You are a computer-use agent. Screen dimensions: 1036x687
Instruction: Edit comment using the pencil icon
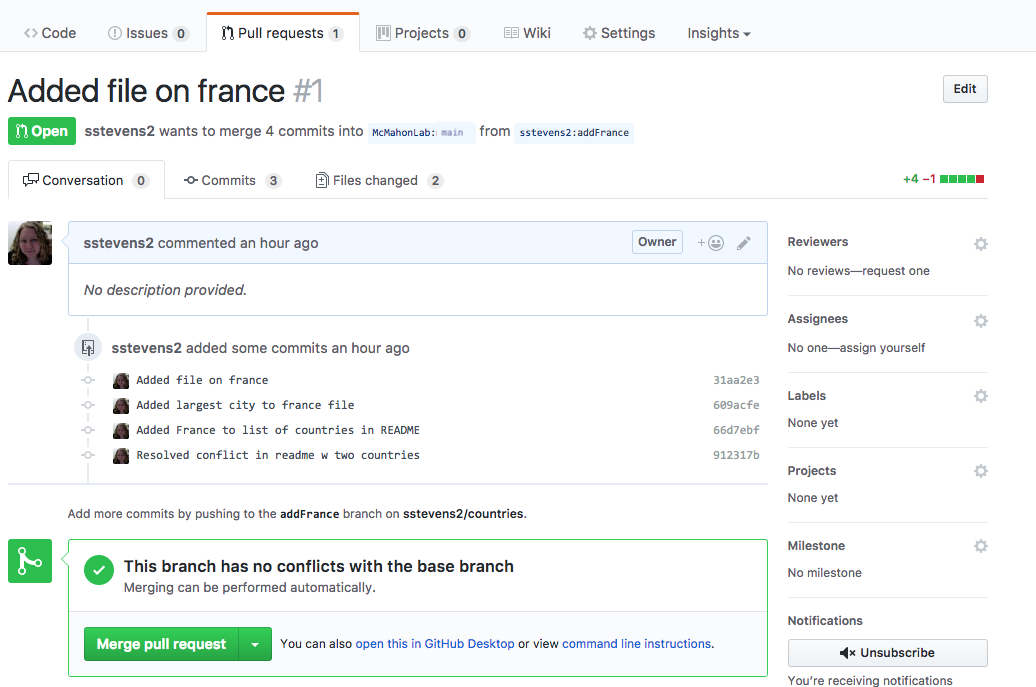[x=743, y=243]
